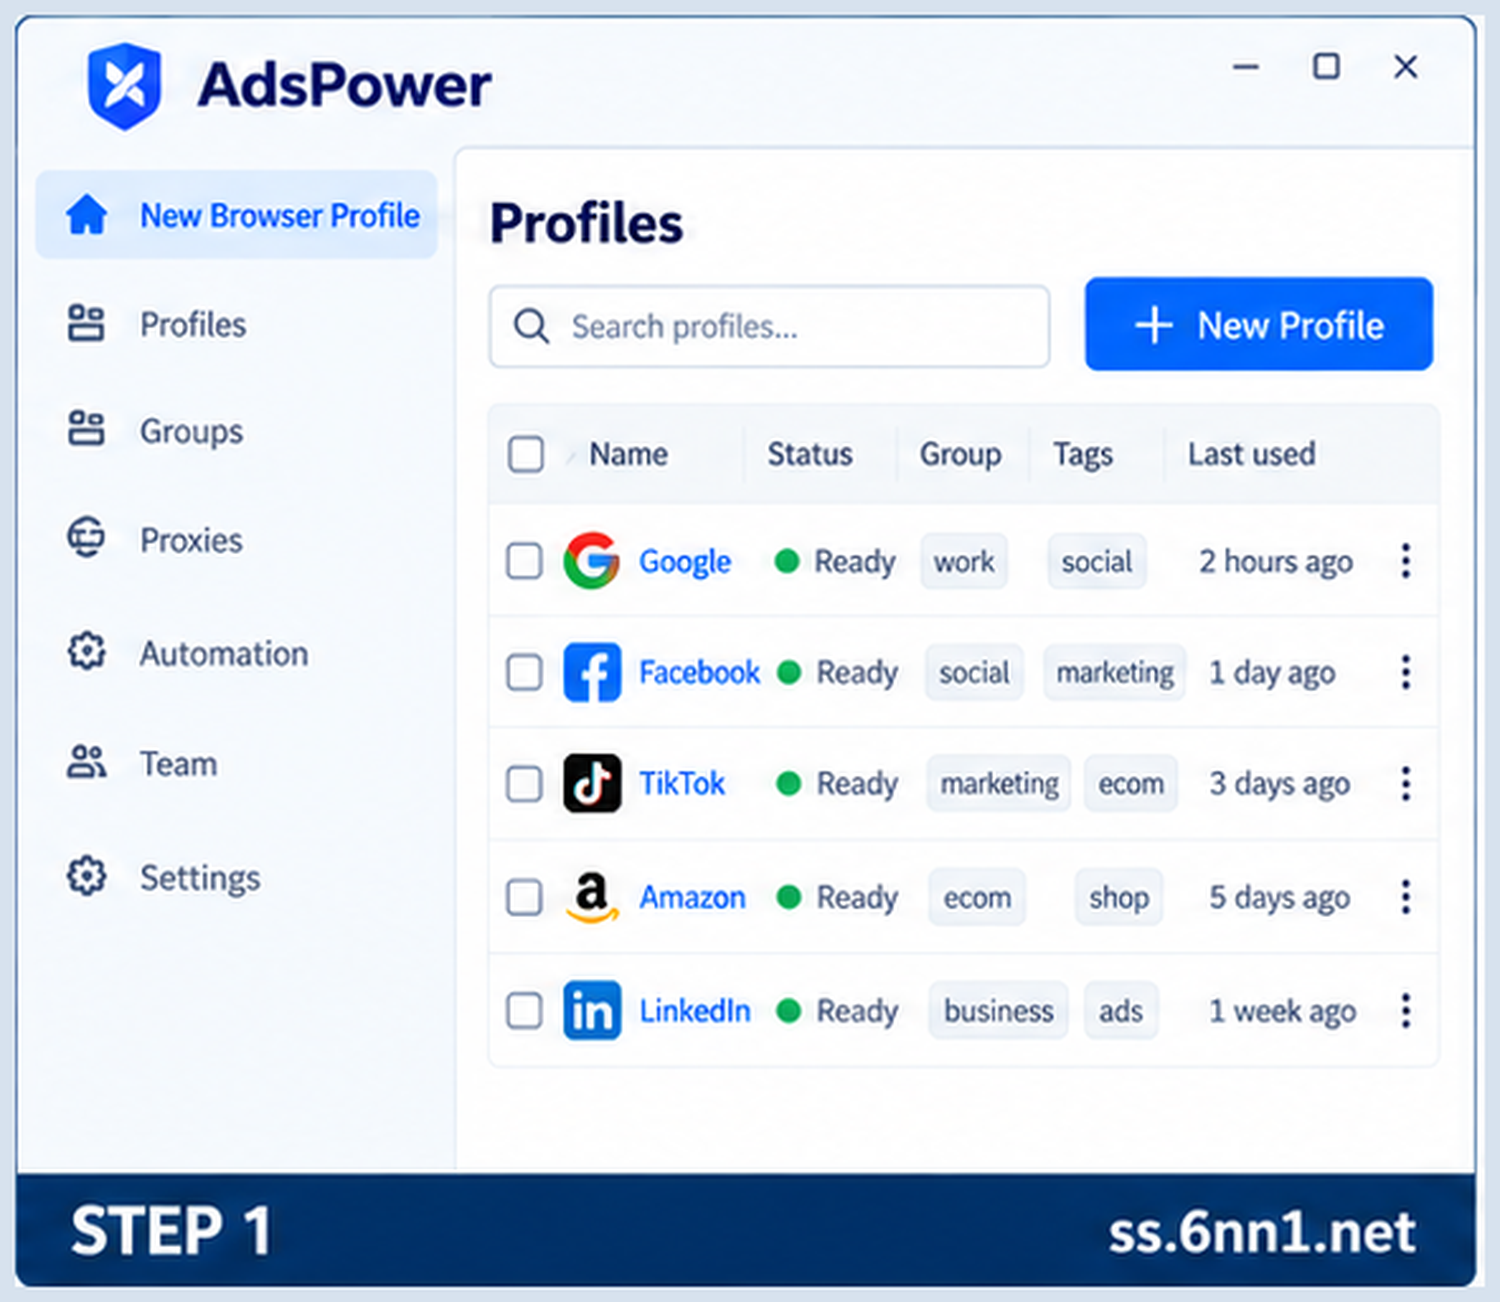
Task: Open the more options menu for Google row
Action: (x=1406, y=561)
